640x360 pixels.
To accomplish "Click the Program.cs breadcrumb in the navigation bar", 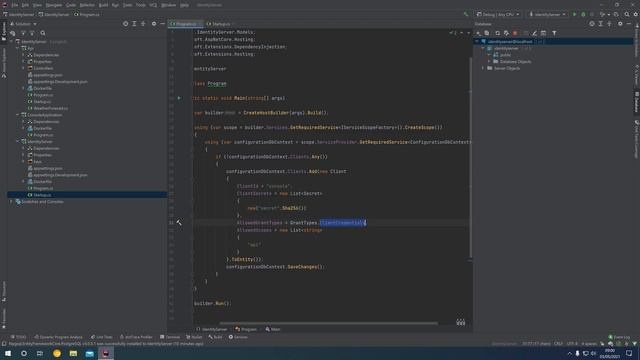I will coord(87,14).
